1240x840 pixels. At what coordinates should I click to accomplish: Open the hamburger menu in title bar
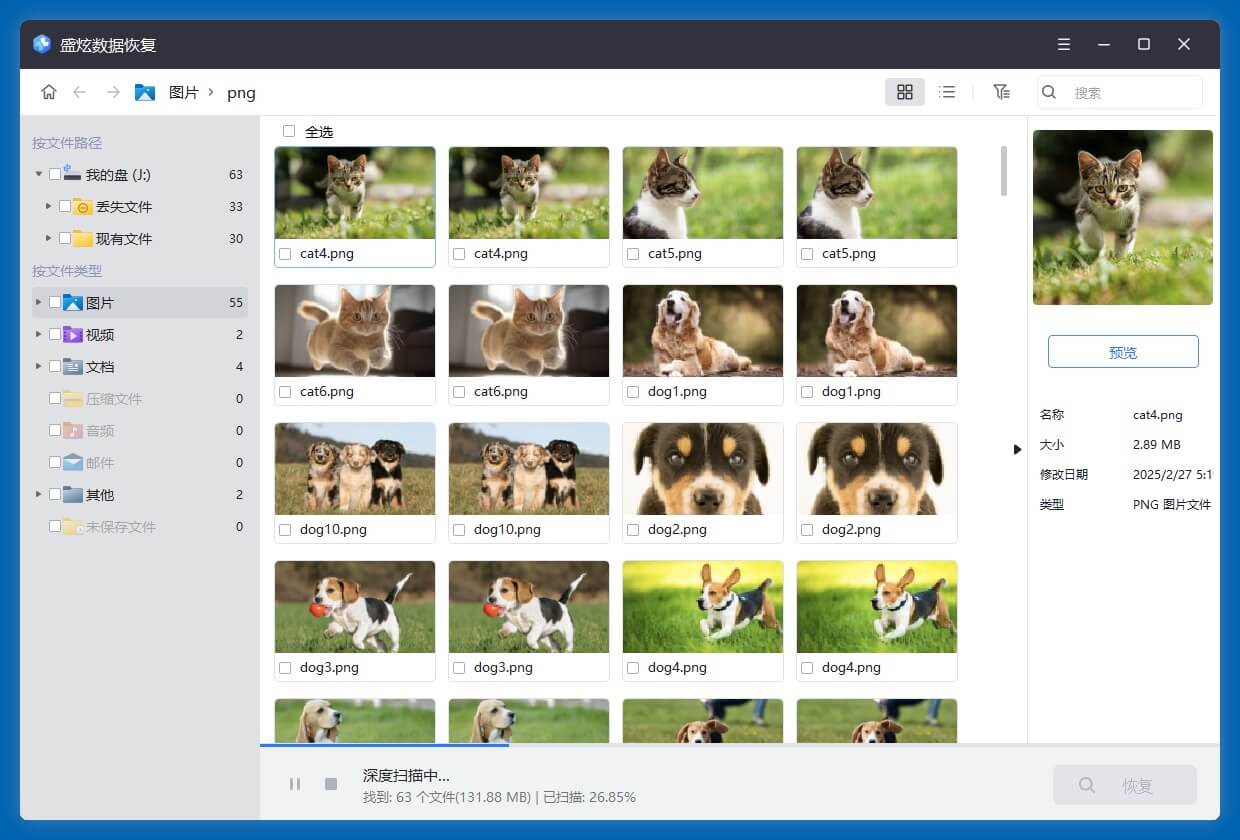tap(1064, 45)
